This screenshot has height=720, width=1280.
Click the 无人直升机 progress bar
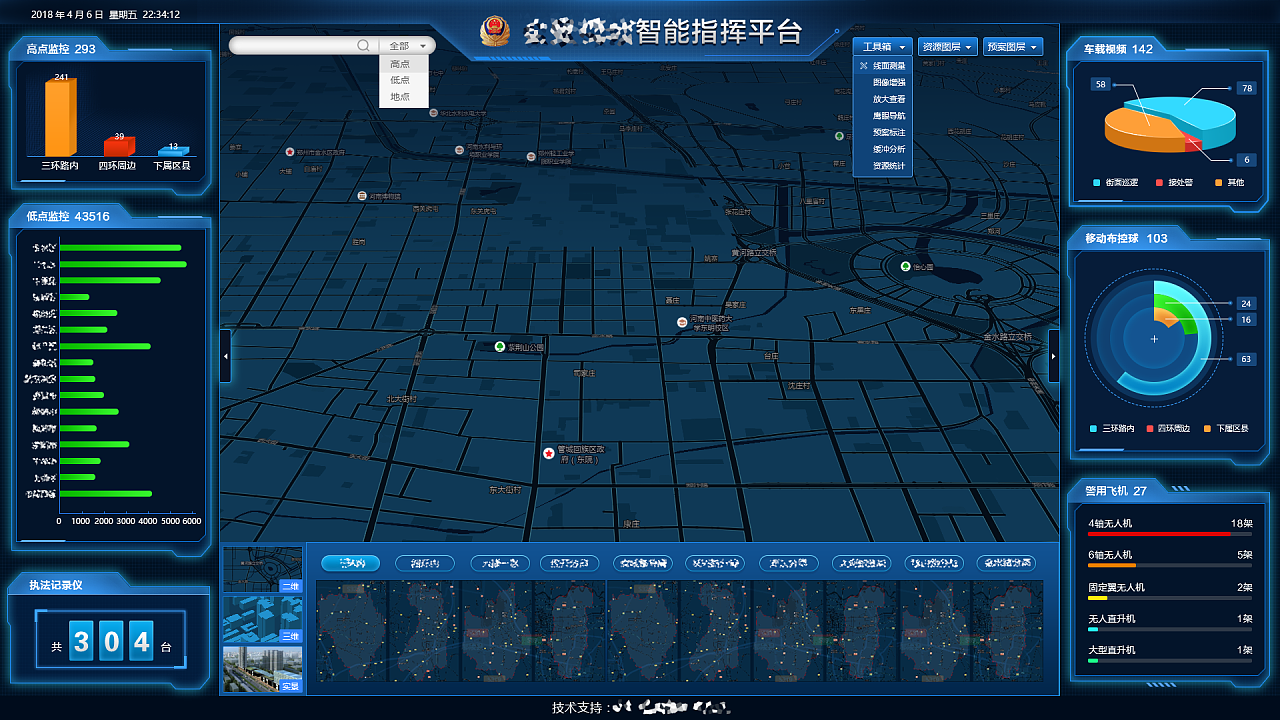(x=1170, y=630)
